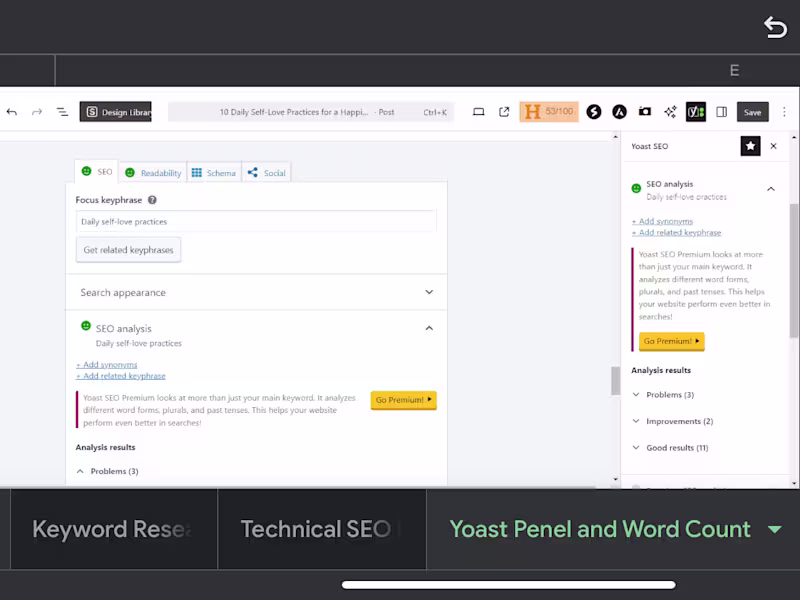Click the camera icon in toolbar
800x600 pixels.
coord(645,111)
